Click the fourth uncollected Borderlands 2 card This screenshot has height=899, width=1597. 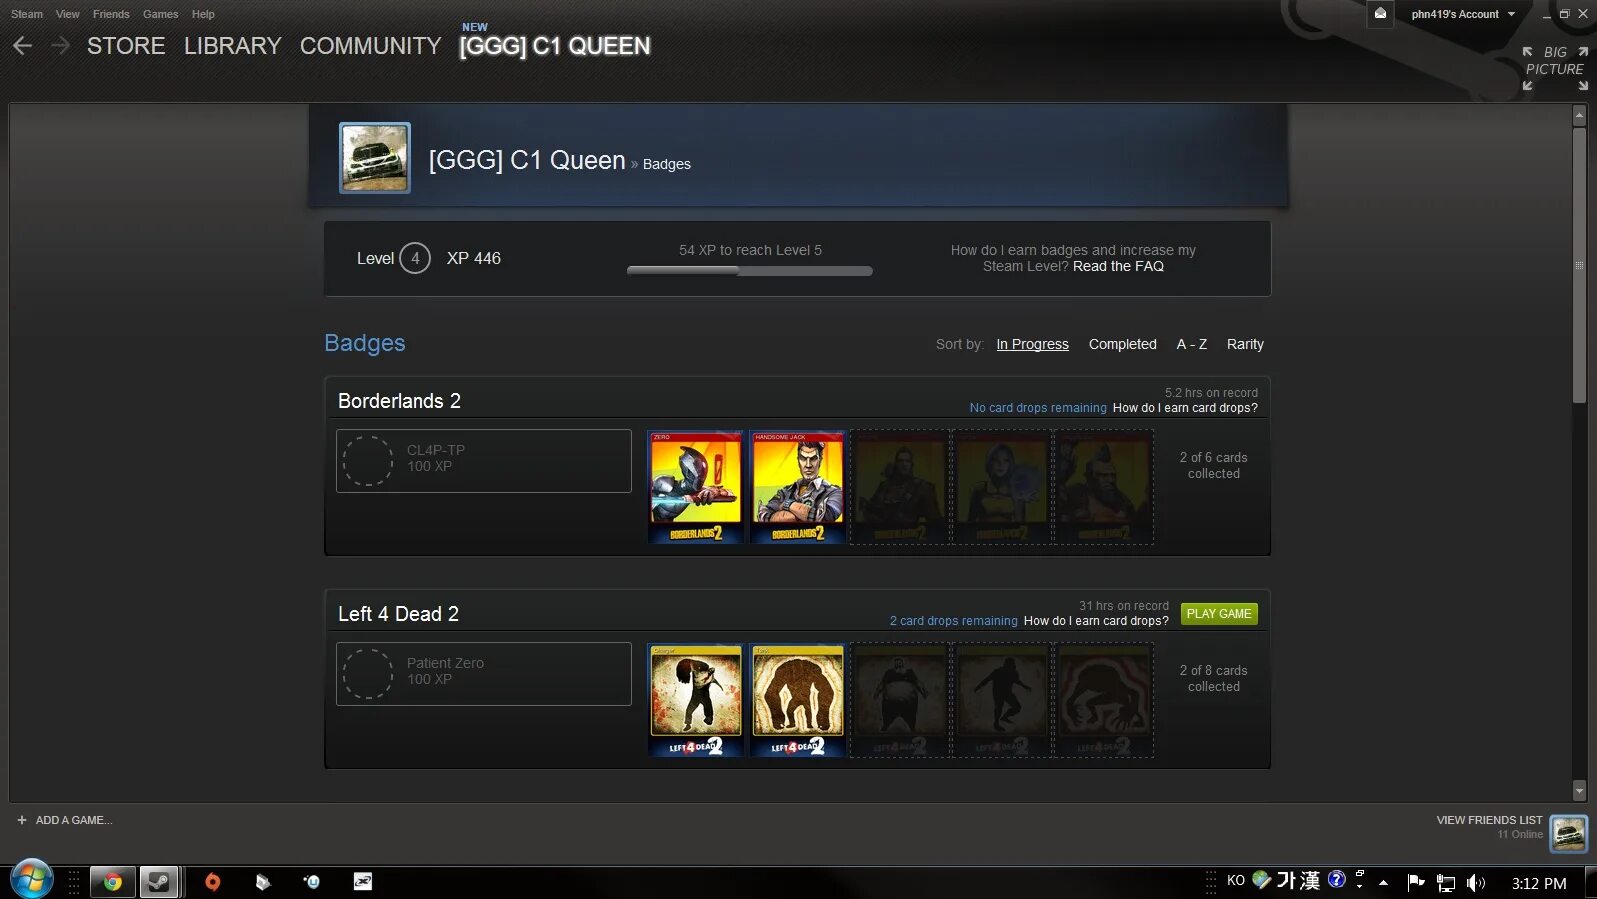(x=1002, y=487)
